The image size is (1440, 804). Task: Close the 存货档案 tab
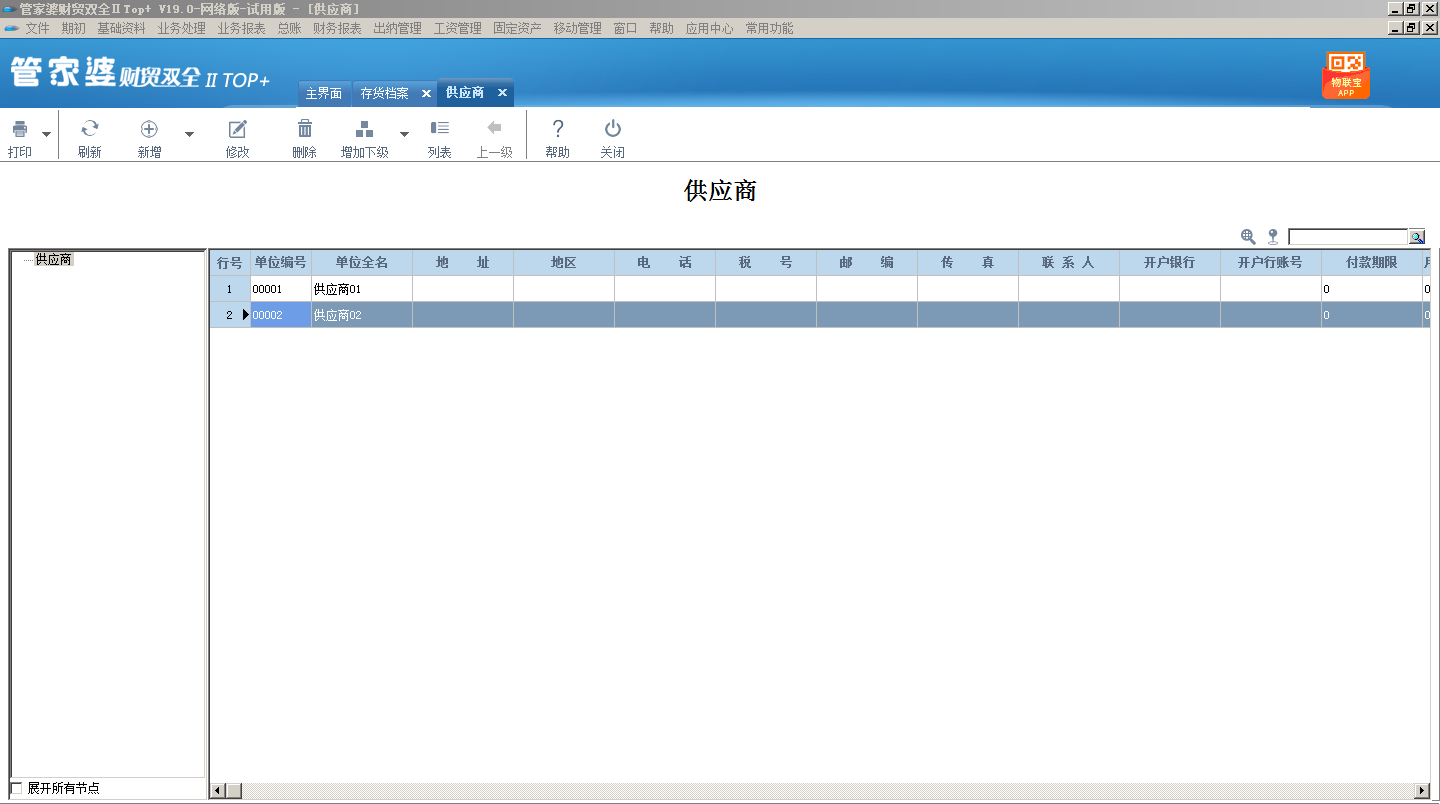tap(426, 93)
